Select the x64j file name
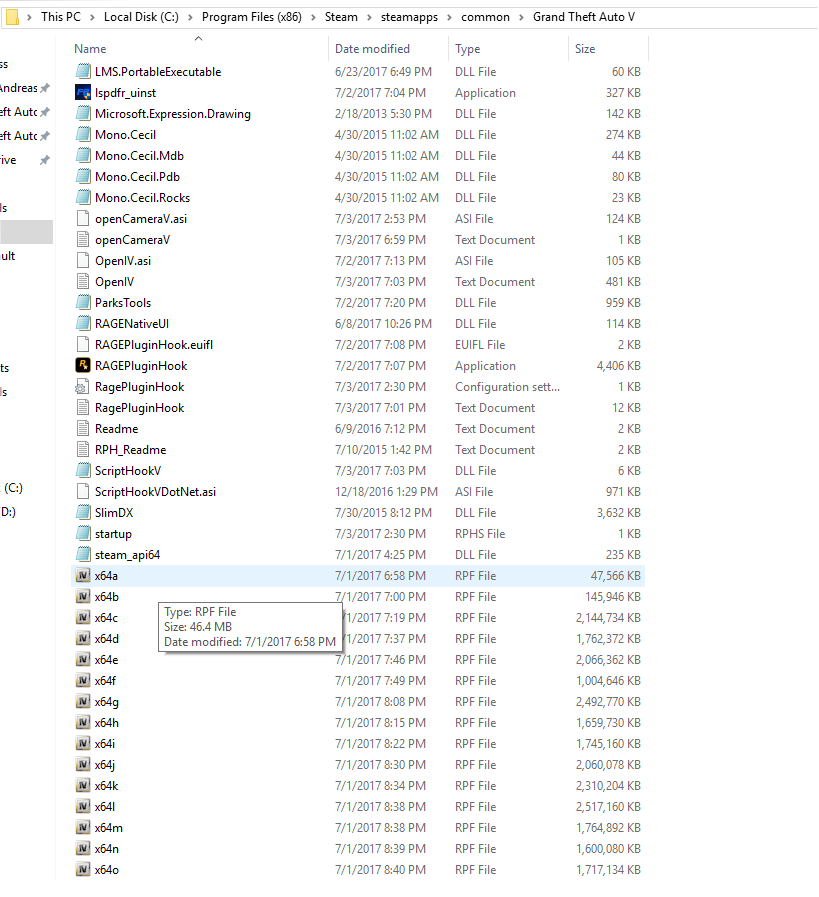 (105, 765)
